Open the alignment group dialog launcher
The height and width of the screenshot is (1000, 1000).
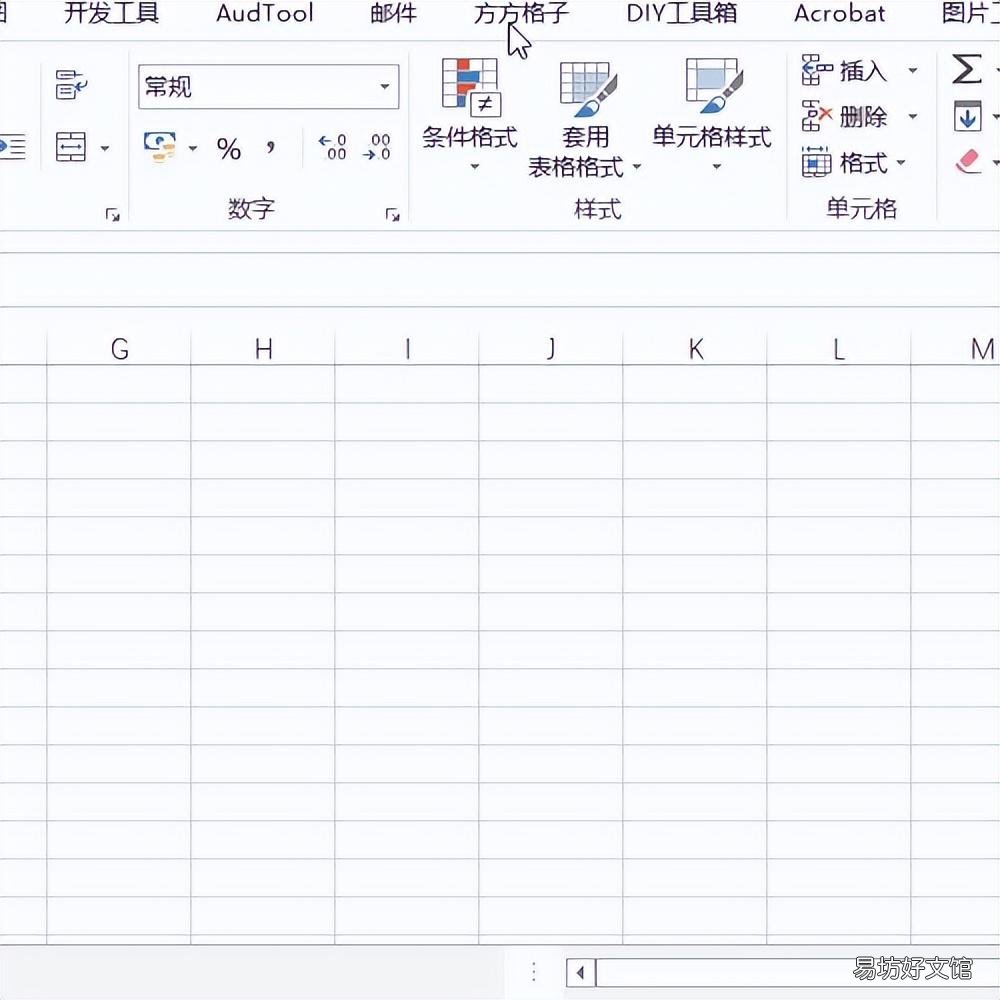pos(113,215)
